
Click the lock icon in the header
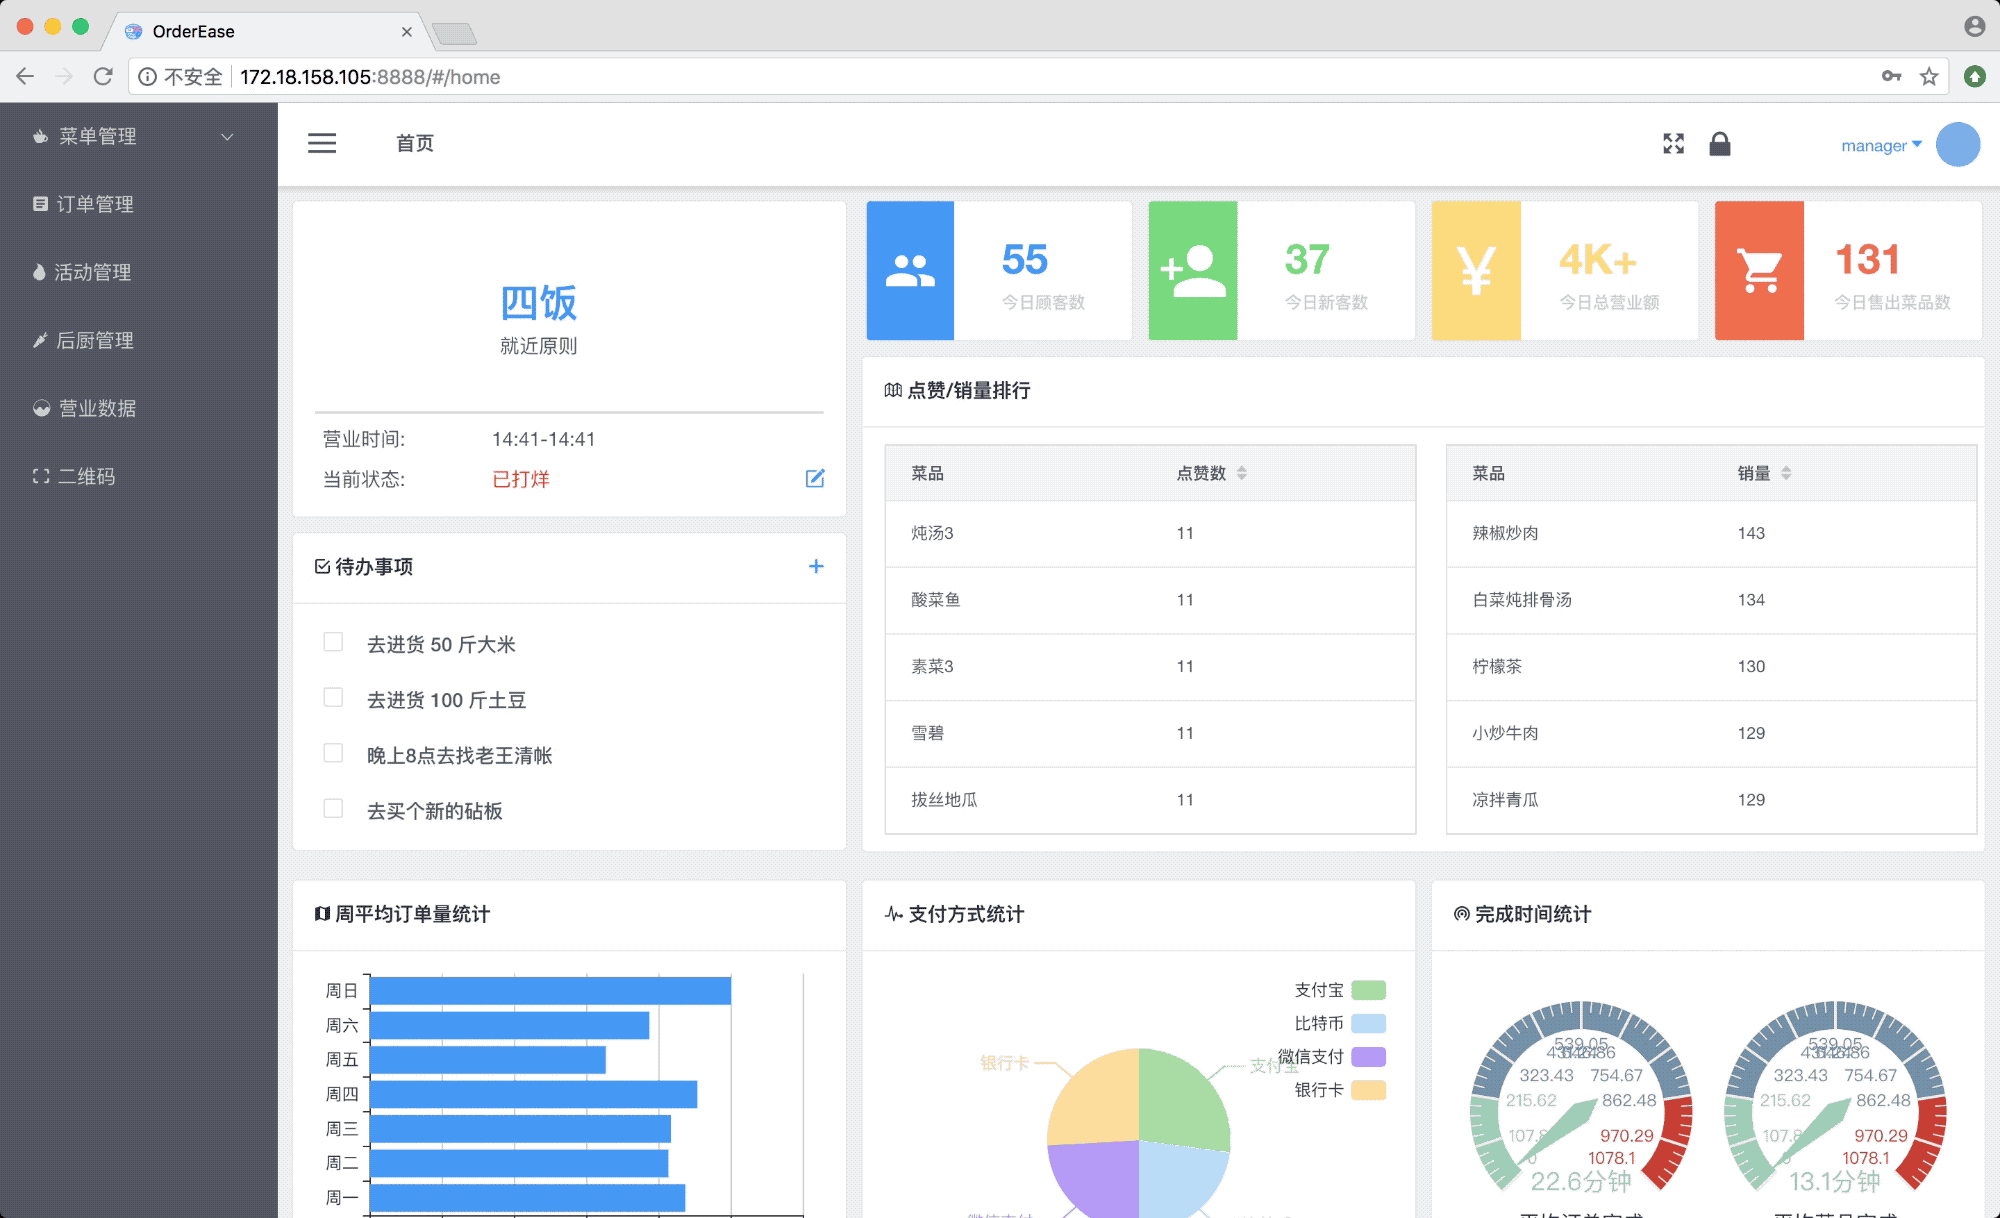point(1719,144)
